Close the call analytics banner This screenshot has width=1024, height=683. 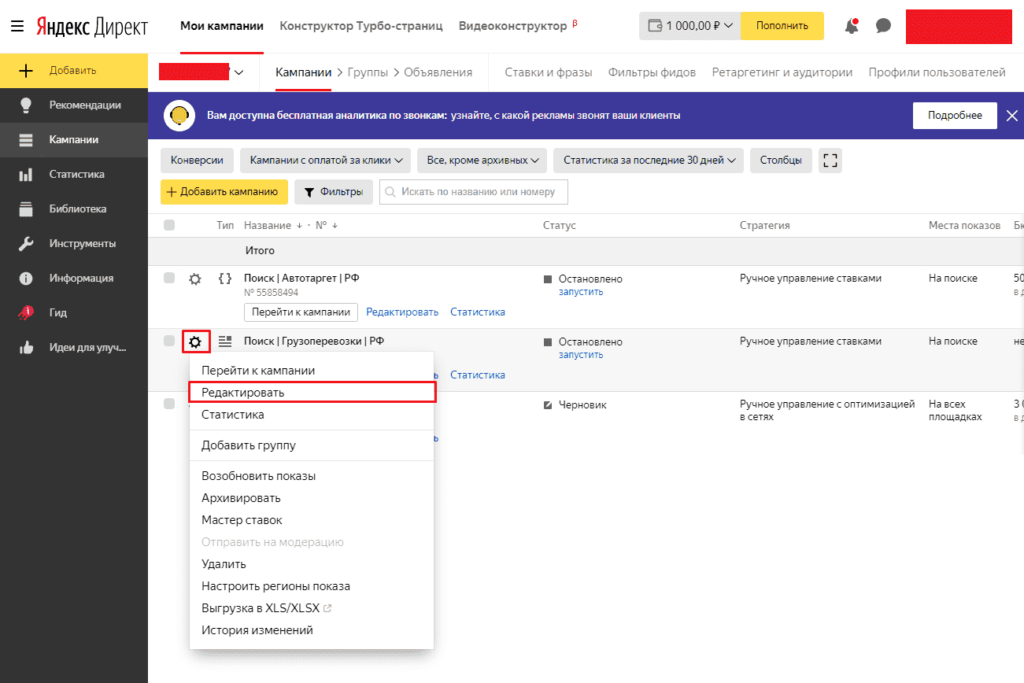pyautogui.click(x=1012, y=116)
